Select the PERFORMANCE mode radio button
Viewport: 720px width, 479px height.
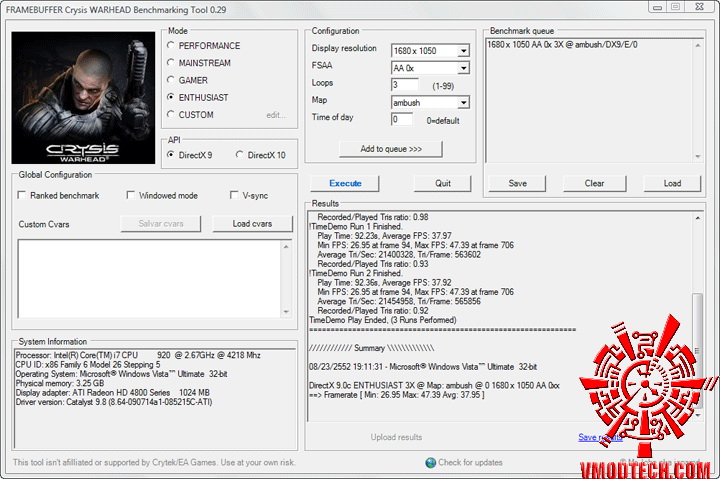pyautogui.click(x=171, y=45)
